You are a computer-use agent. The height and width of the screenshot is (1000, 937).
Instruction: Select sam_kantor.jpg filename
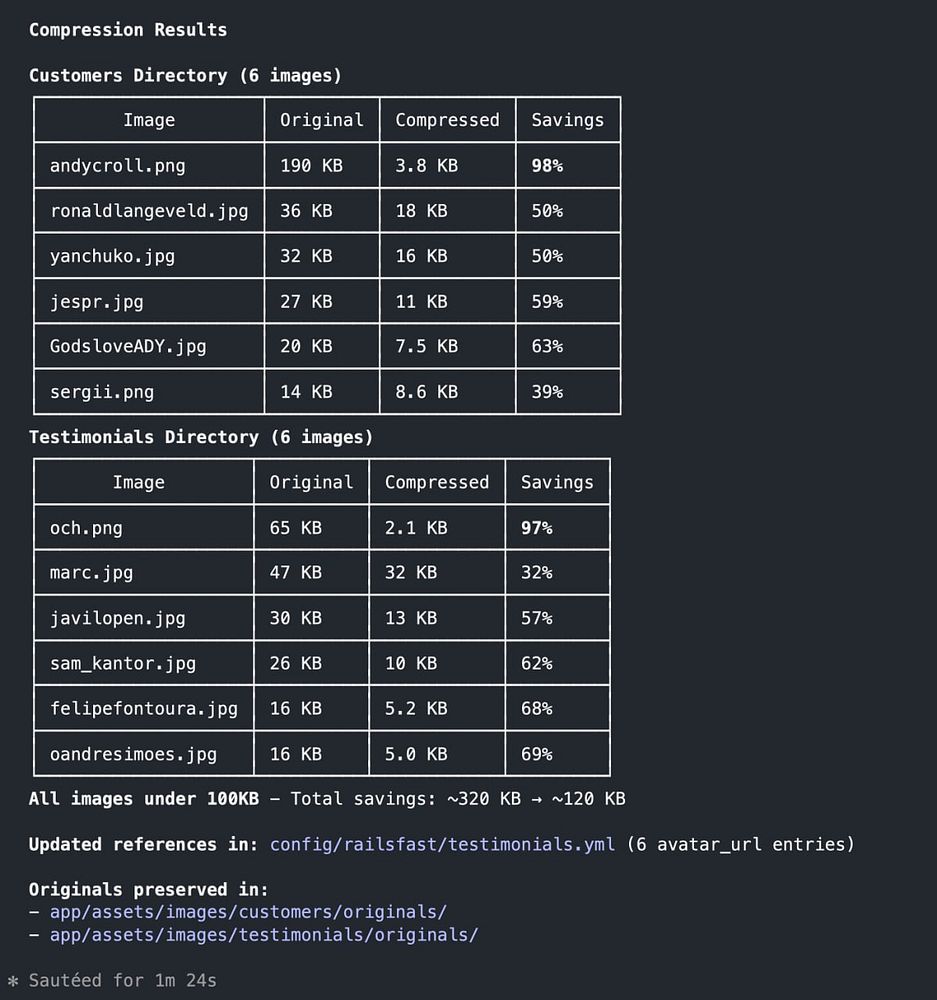click(x=122, y=663)
